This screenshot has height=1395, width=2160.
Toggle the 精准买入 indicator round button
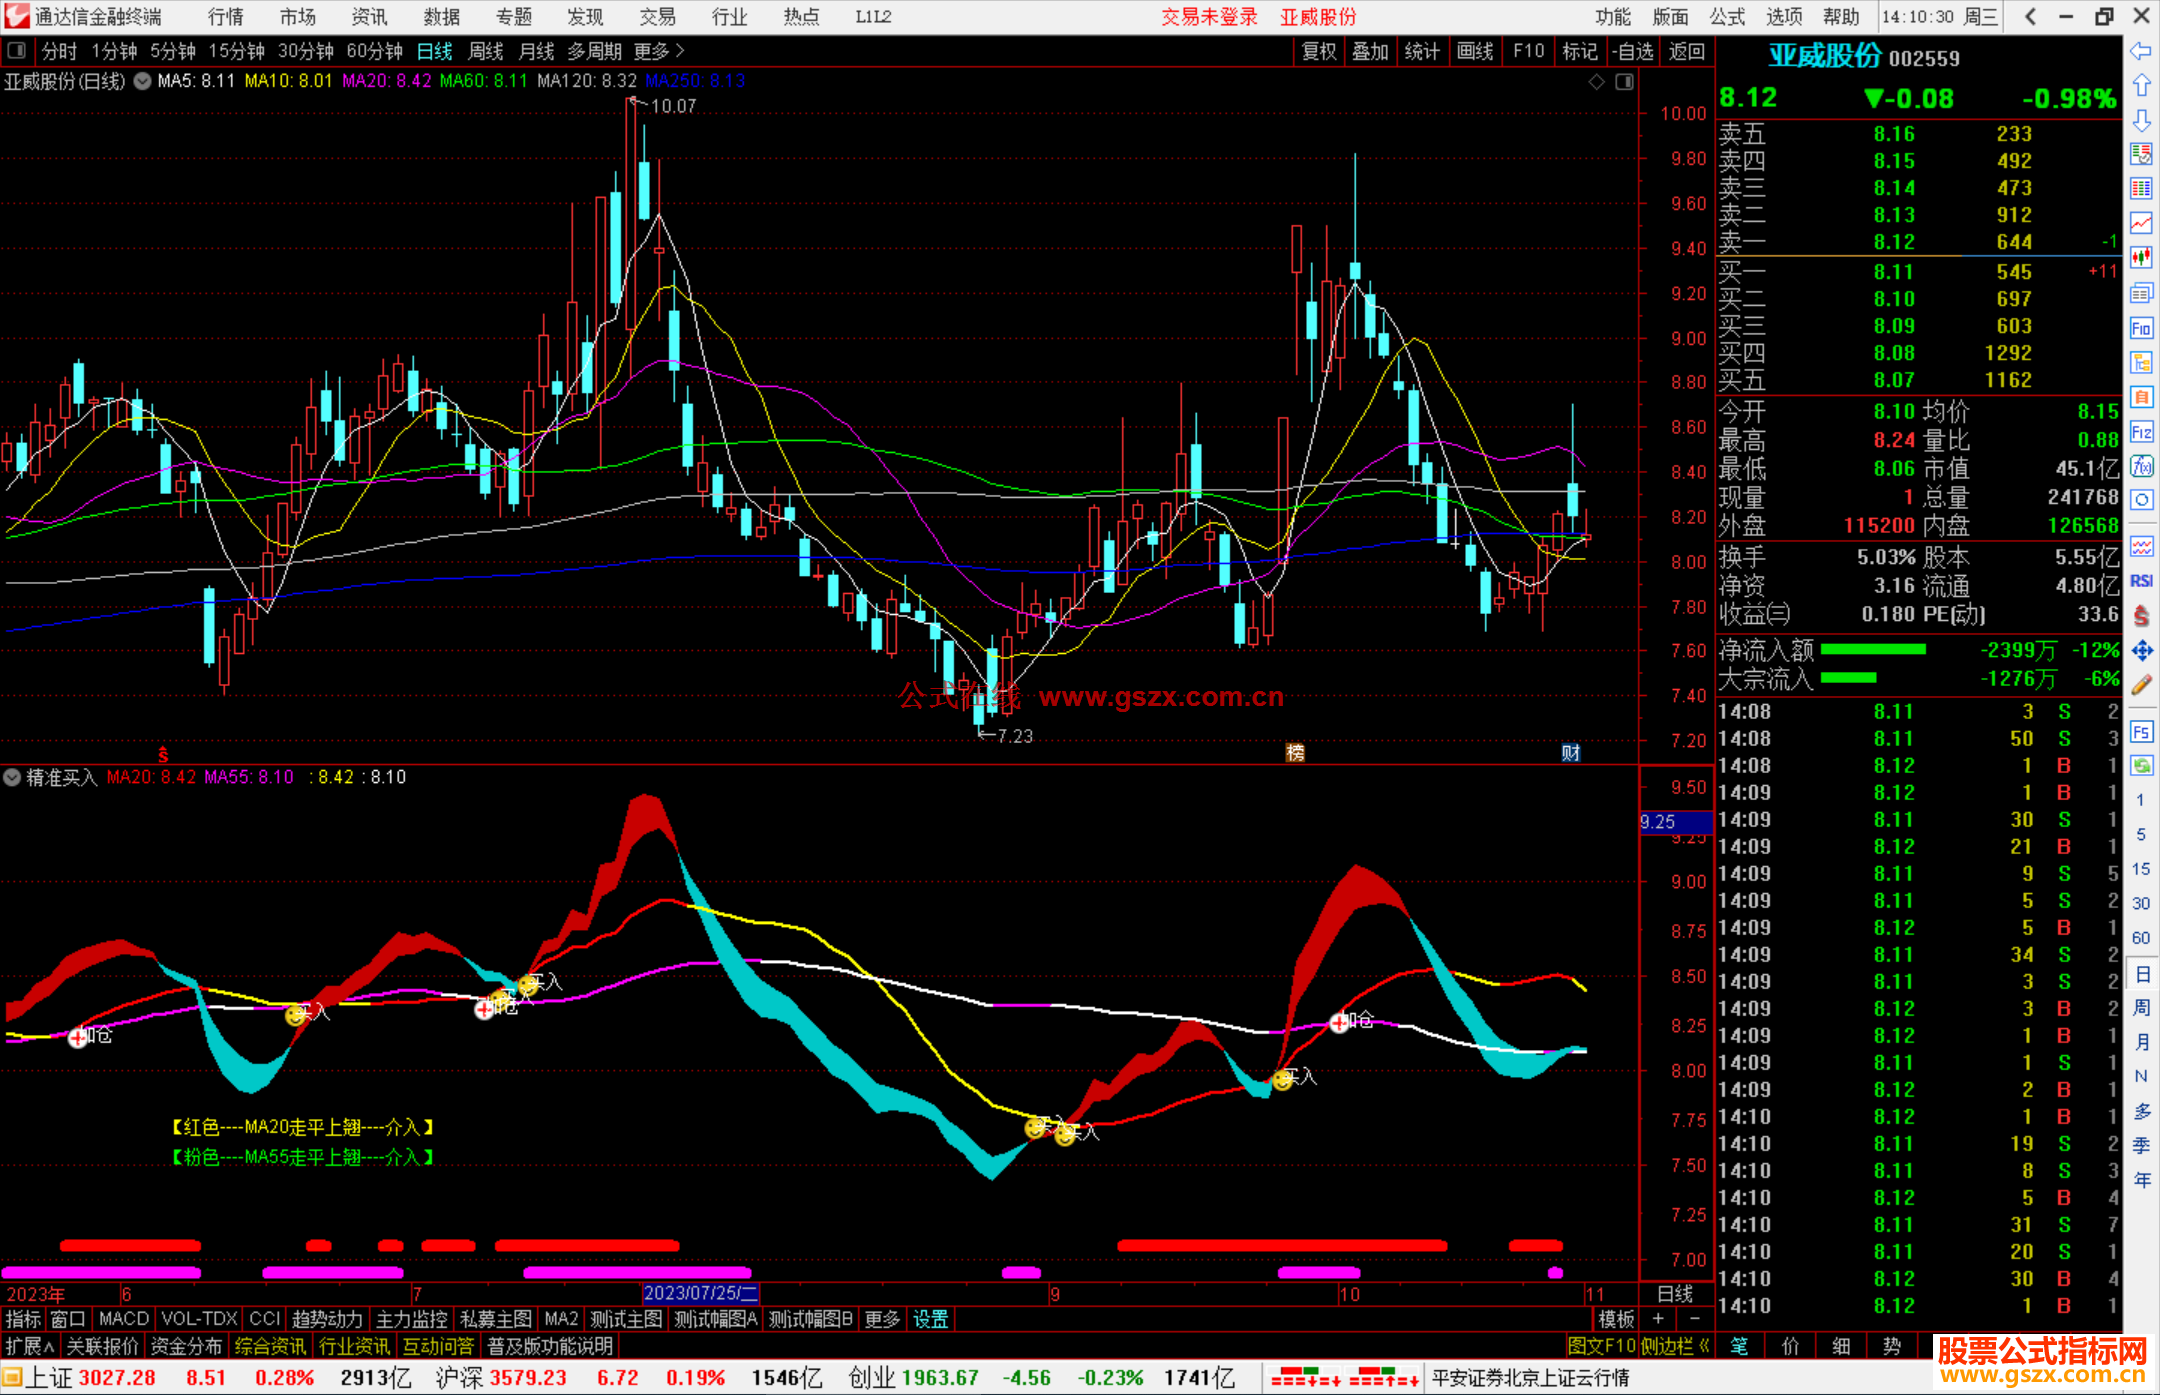12,777
